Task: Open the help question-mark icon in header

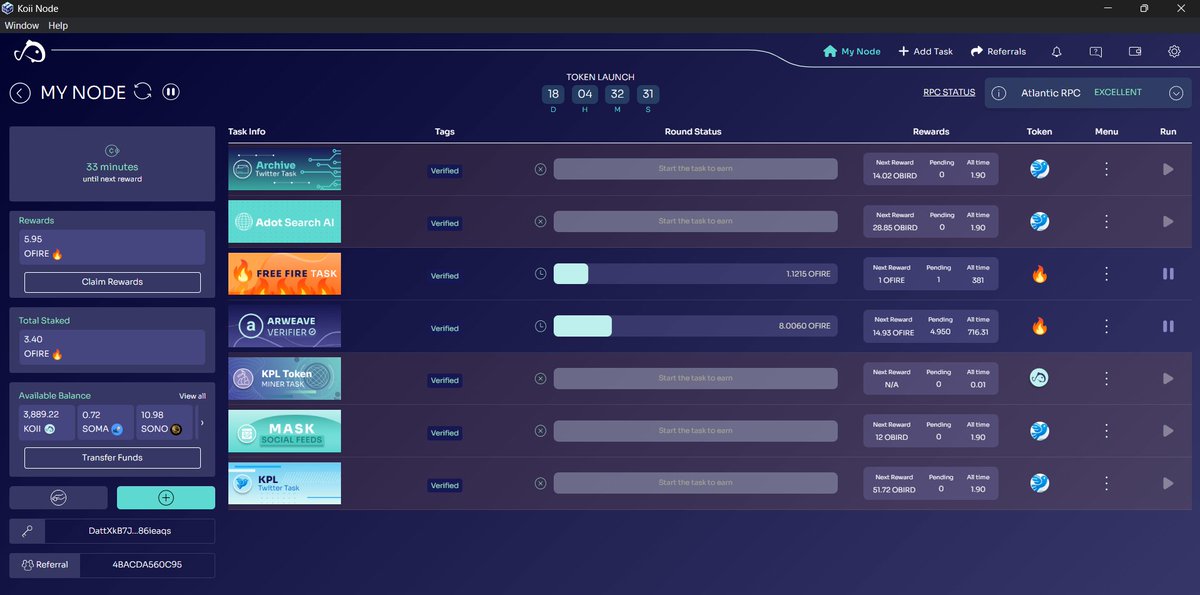Action: [1096, 51]
